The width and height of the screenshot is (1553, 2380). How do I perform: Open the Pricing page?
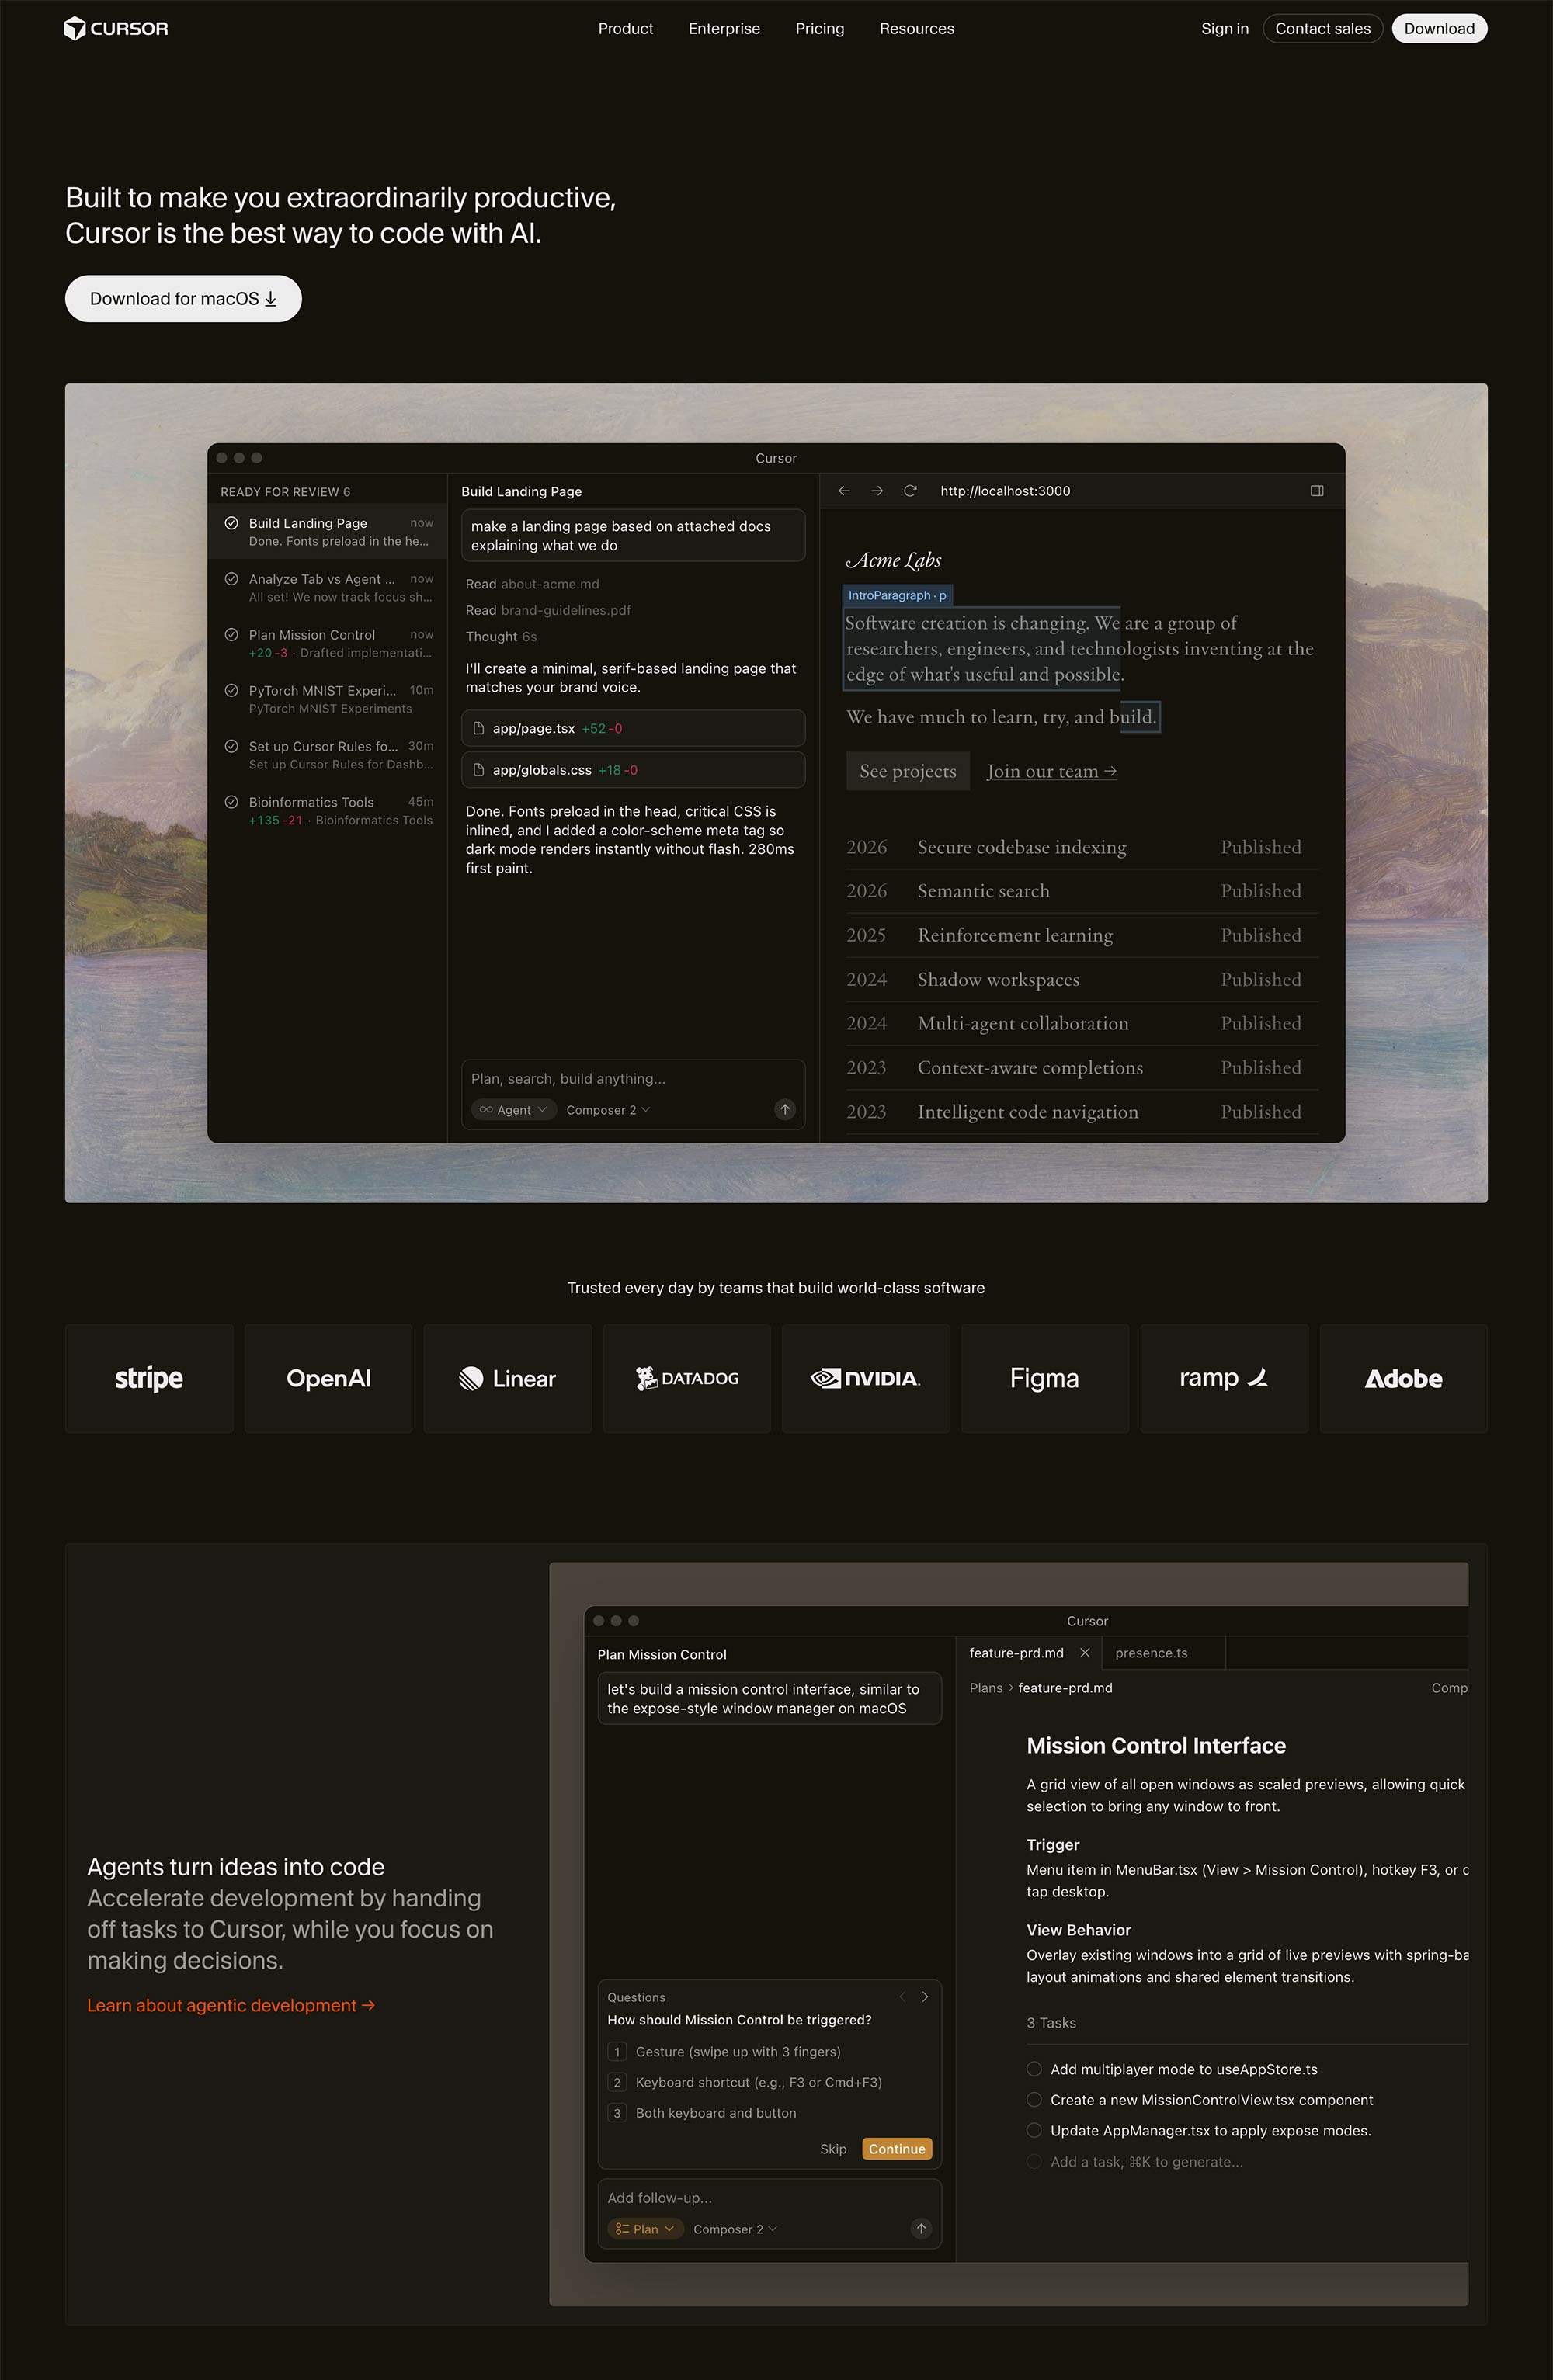coord(820,28)
